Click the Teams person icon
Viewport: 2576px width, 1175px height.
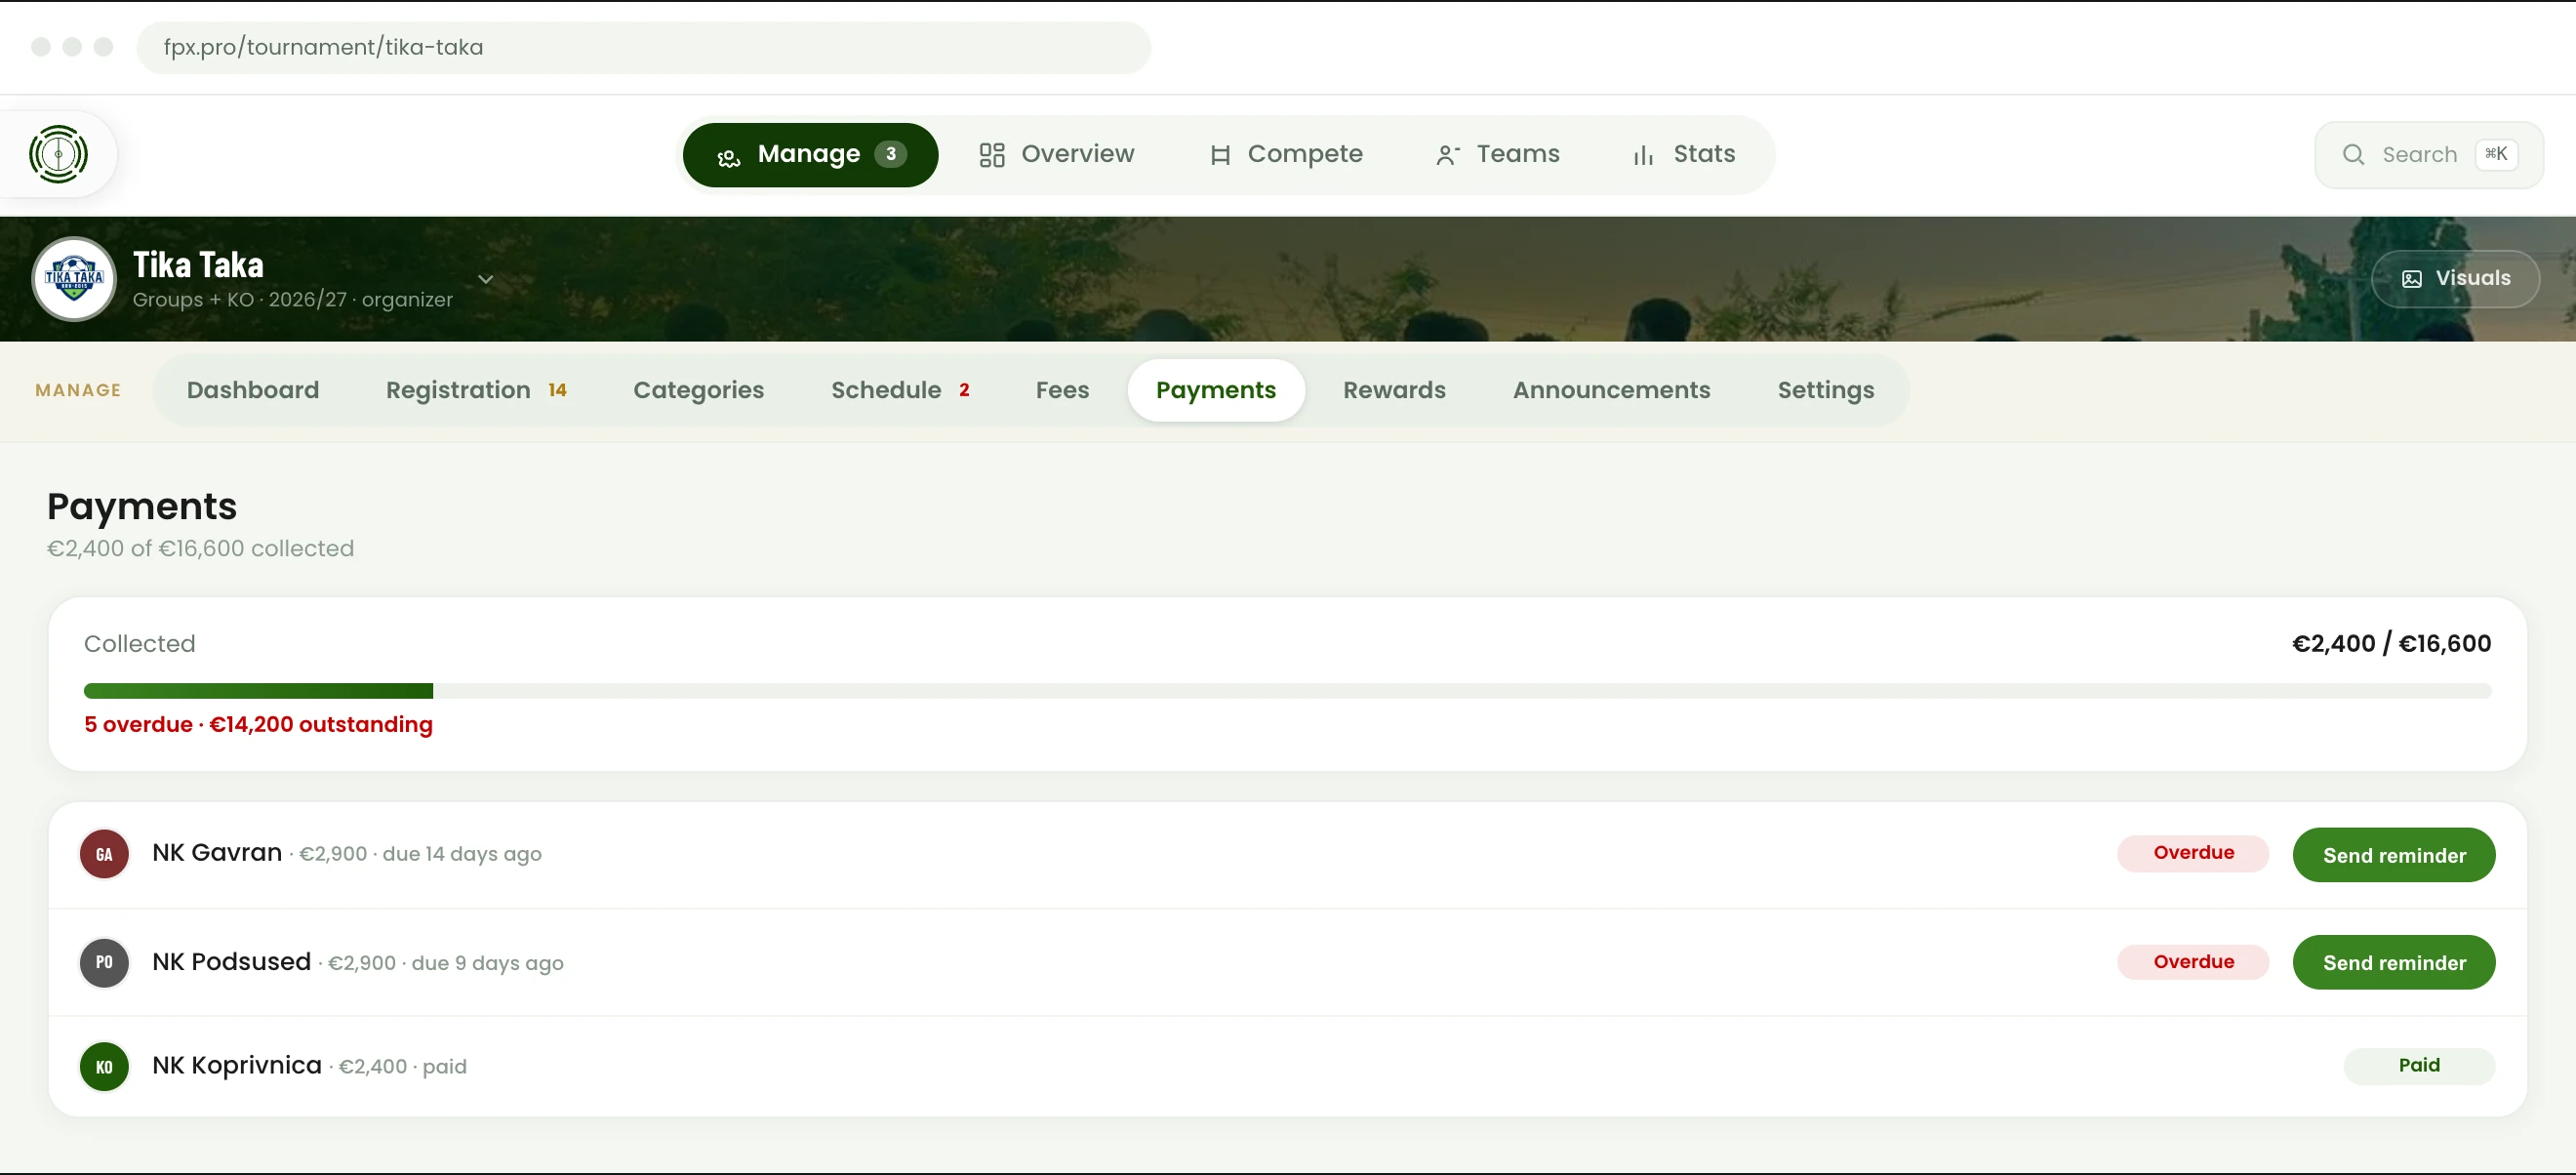coord(1447,155)
